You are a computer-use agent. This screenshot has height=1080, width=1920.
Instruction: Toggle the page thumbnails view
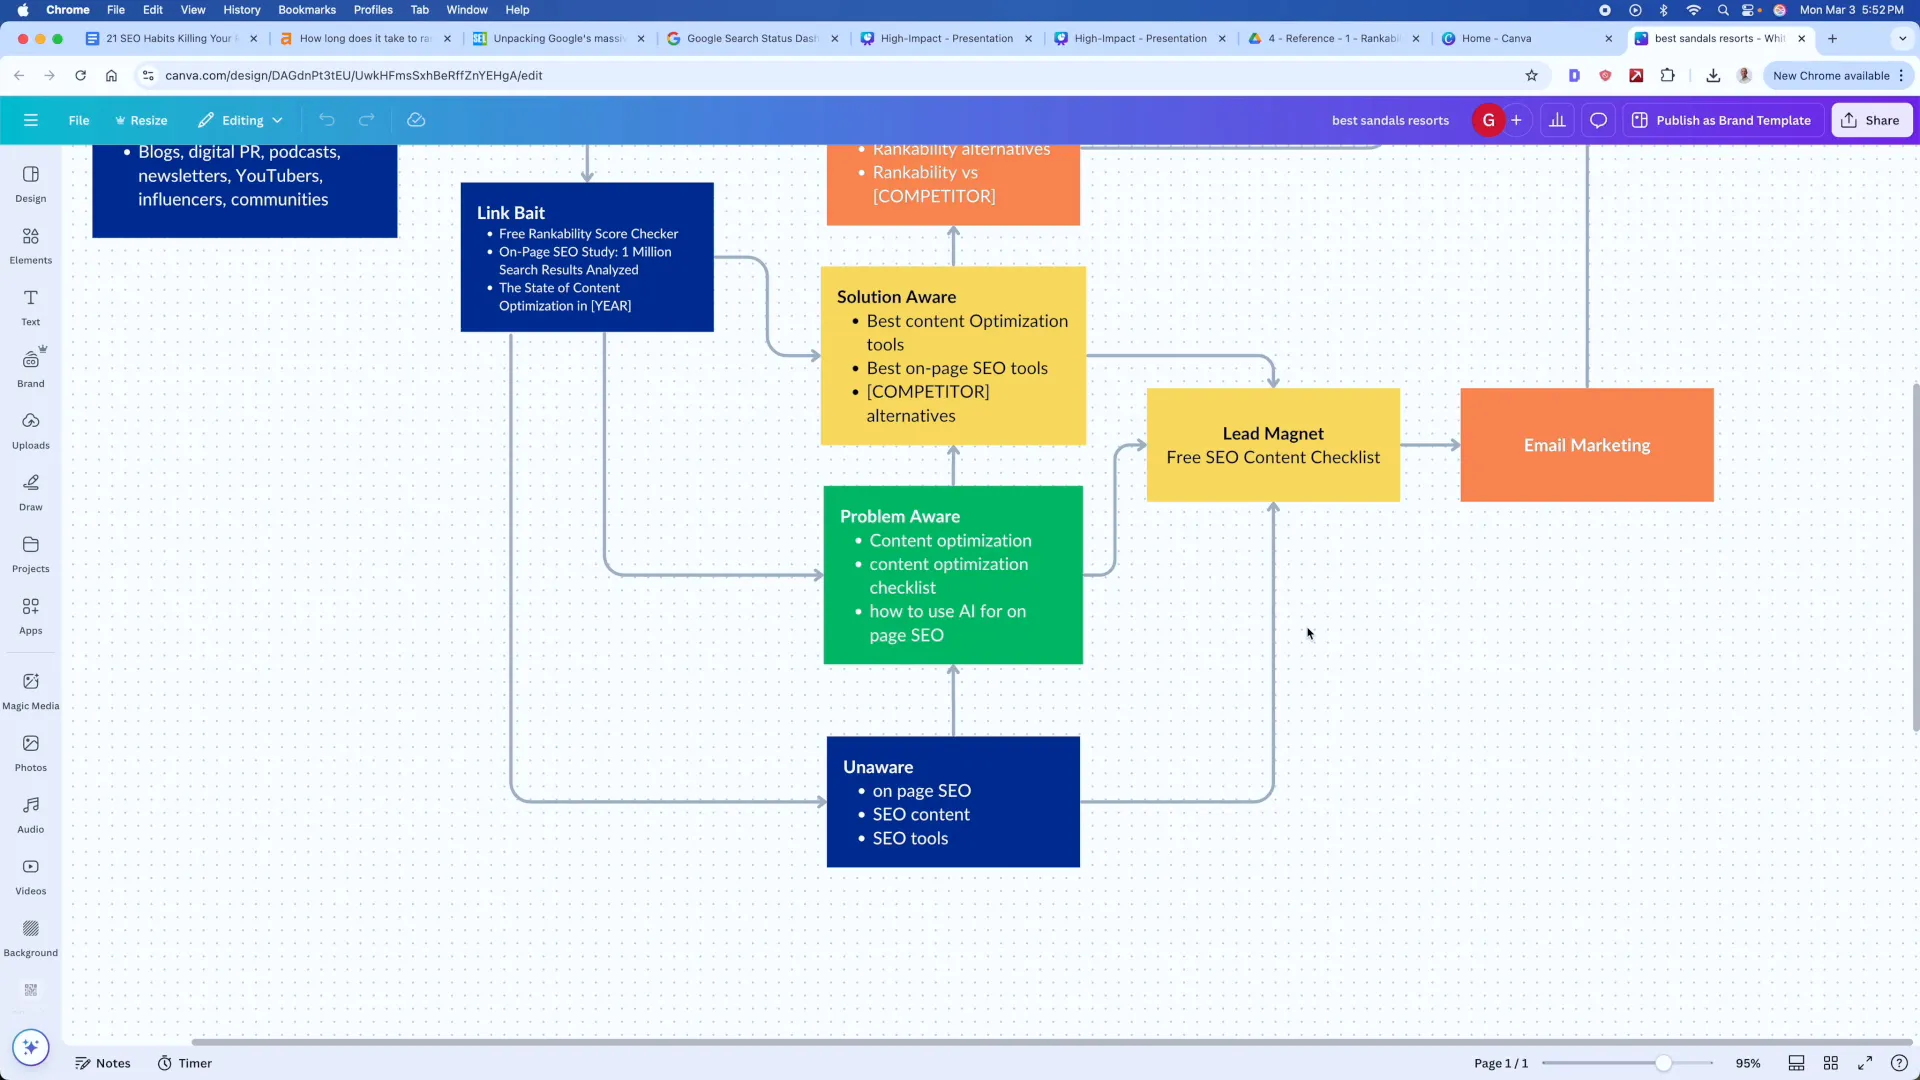point(1796,1063)
